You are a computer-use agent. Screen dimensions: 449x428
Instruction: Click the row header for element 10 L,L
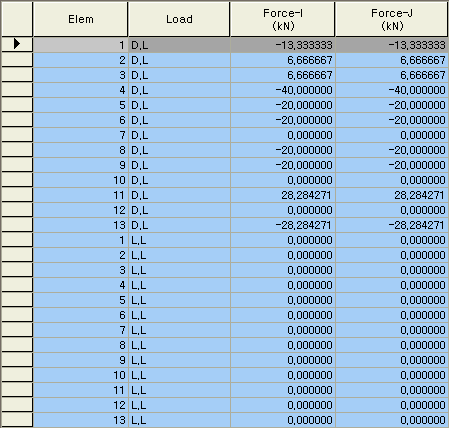pyautogui.click(x=17, y=375)
